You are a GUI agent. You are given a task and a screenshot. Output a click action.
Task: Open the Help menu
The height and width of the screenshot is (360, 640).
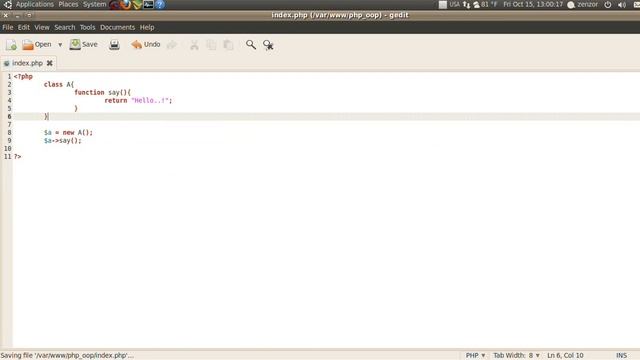(x=147, y=27)
